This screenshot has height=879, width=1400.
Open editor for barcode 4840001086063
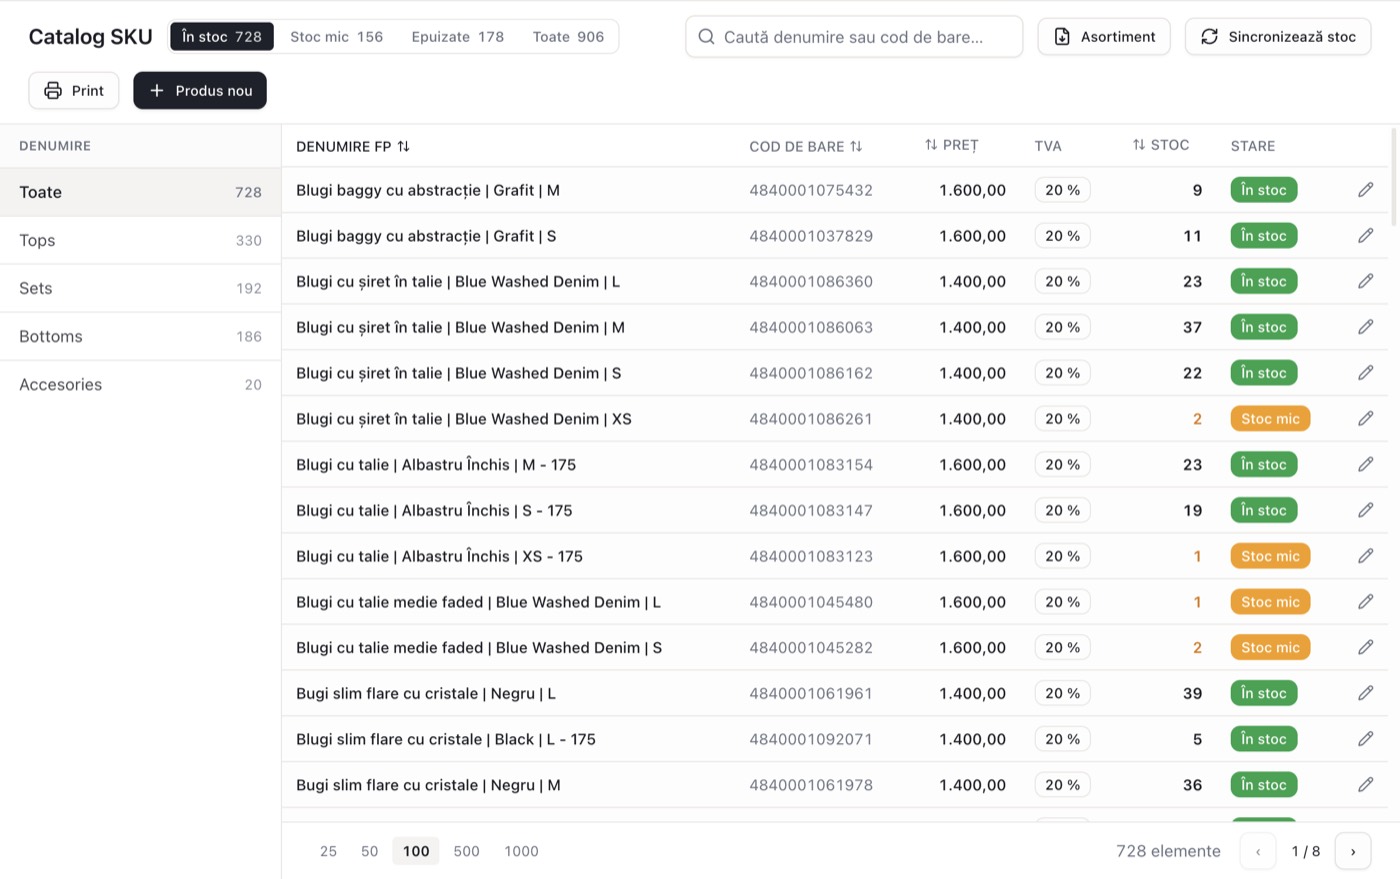1365,327
